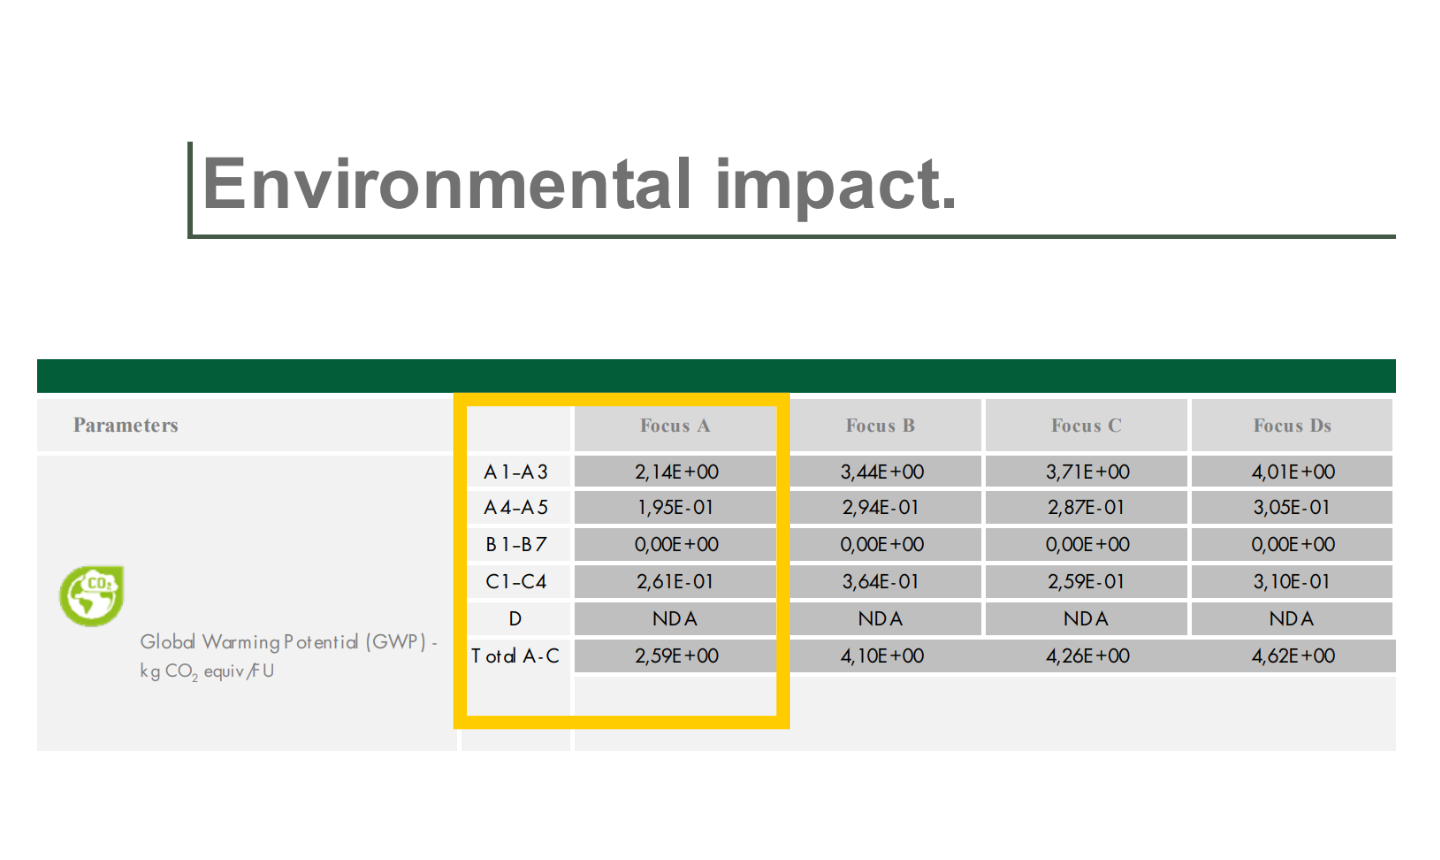This screenshot has width=1440, height=860.
Task: Select Focus C value in B1-B7 row
Action: click(1087, 545)
